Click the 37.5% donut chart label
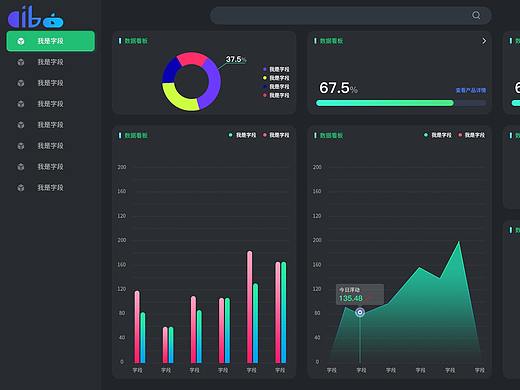 [x=236, y=60]
